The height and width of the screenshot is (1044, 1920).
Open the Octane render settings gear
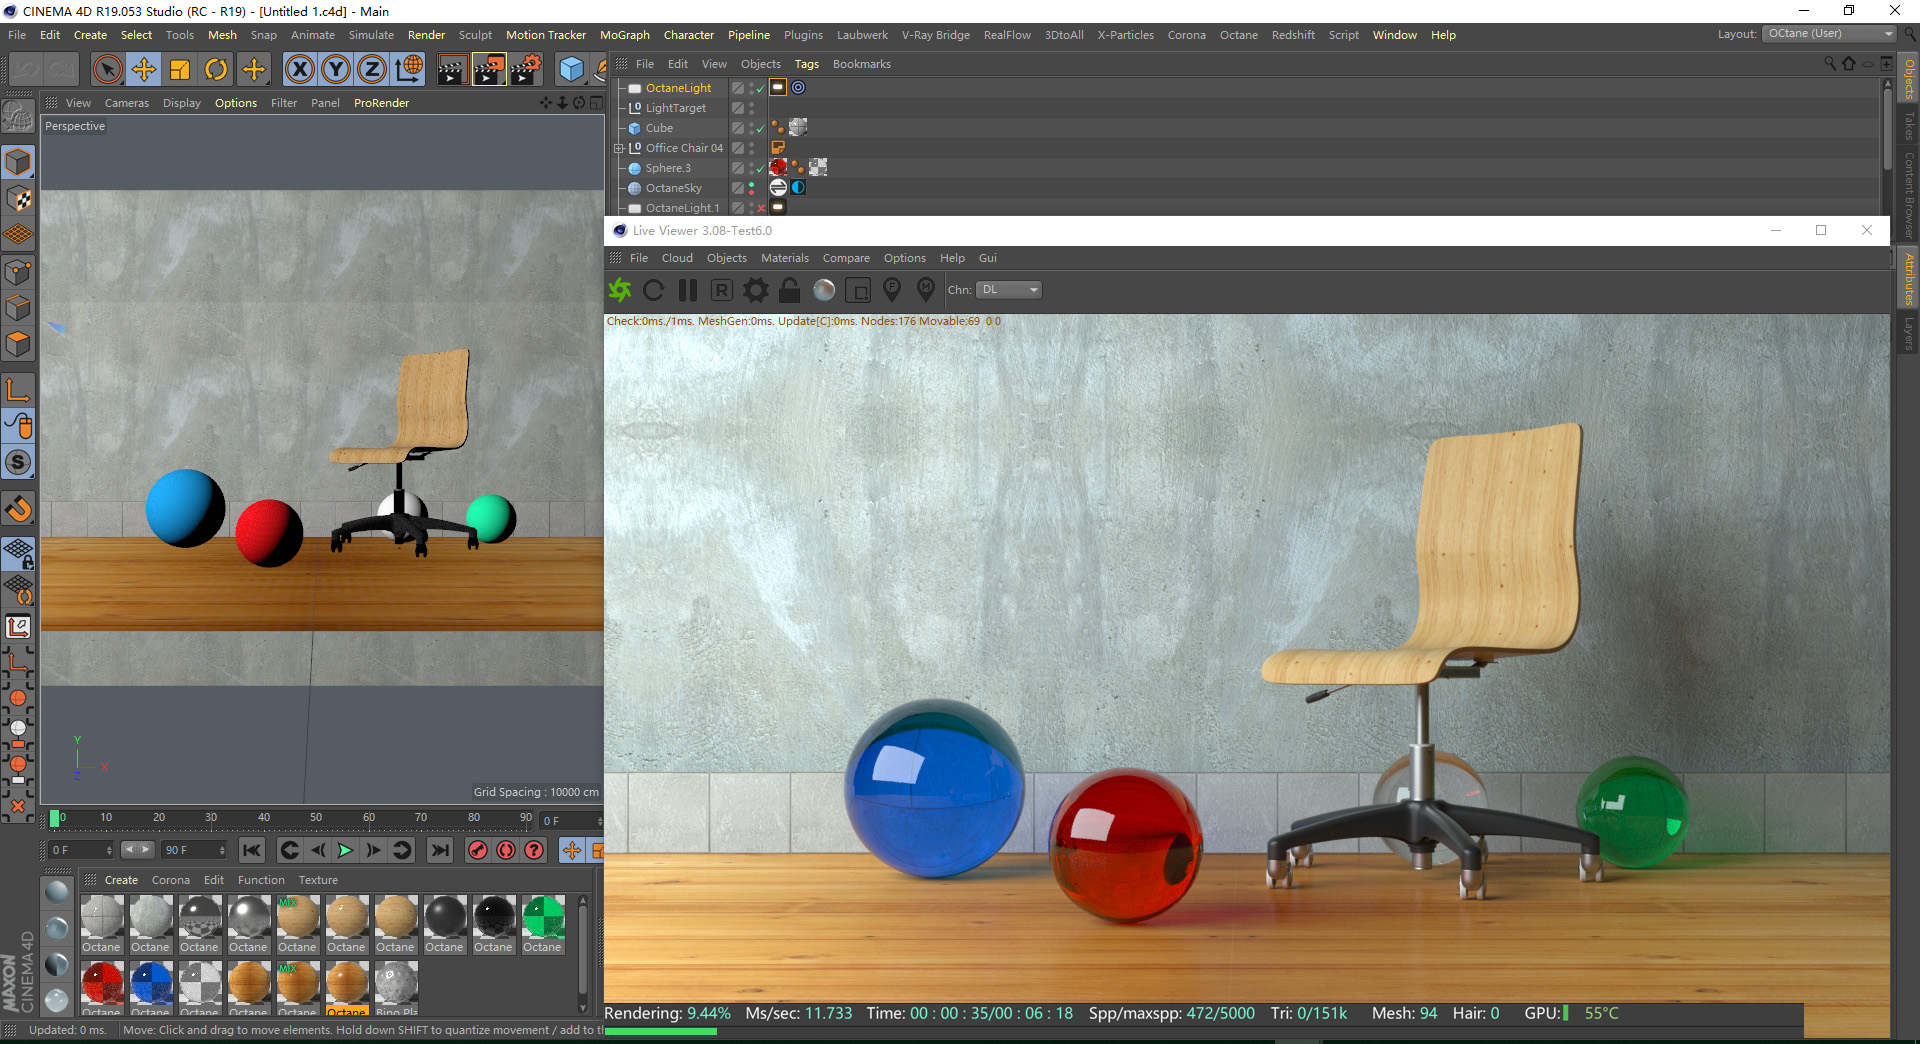click(x=756, y=290)
